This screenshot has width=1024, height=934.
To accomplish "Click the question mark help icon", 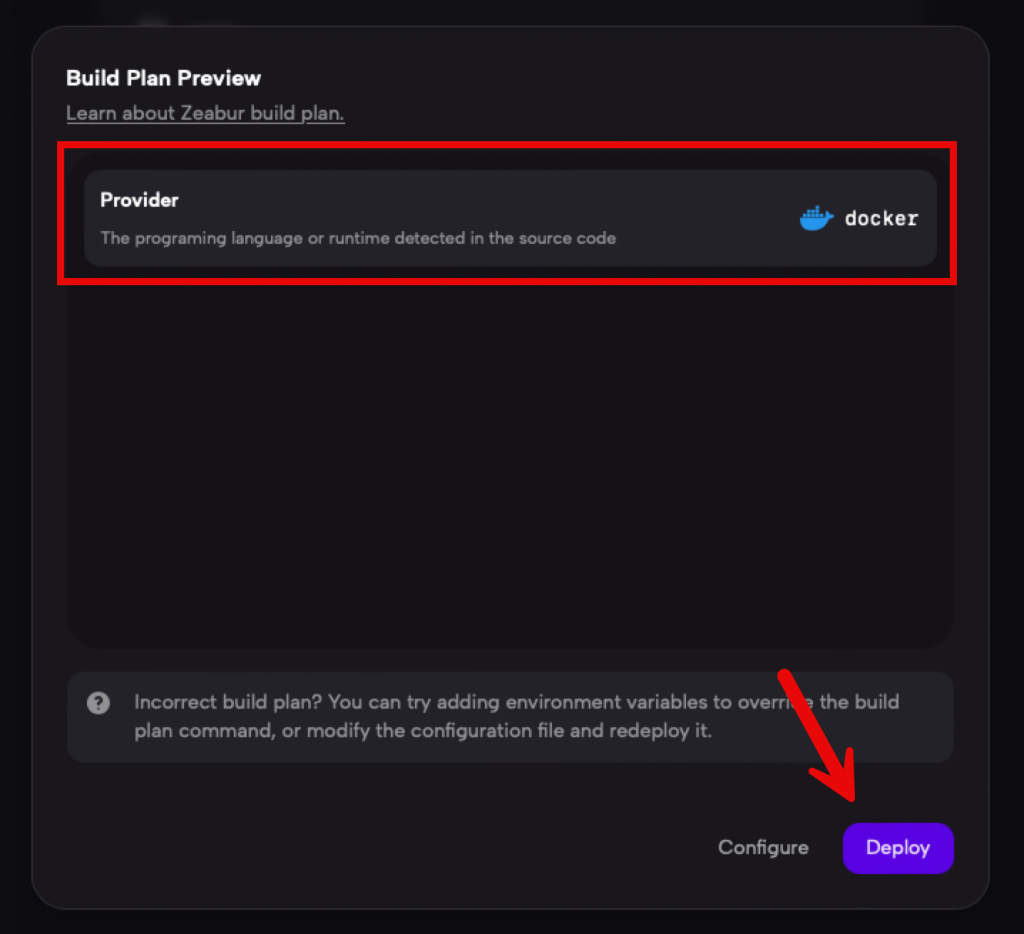I will point(98,703).
